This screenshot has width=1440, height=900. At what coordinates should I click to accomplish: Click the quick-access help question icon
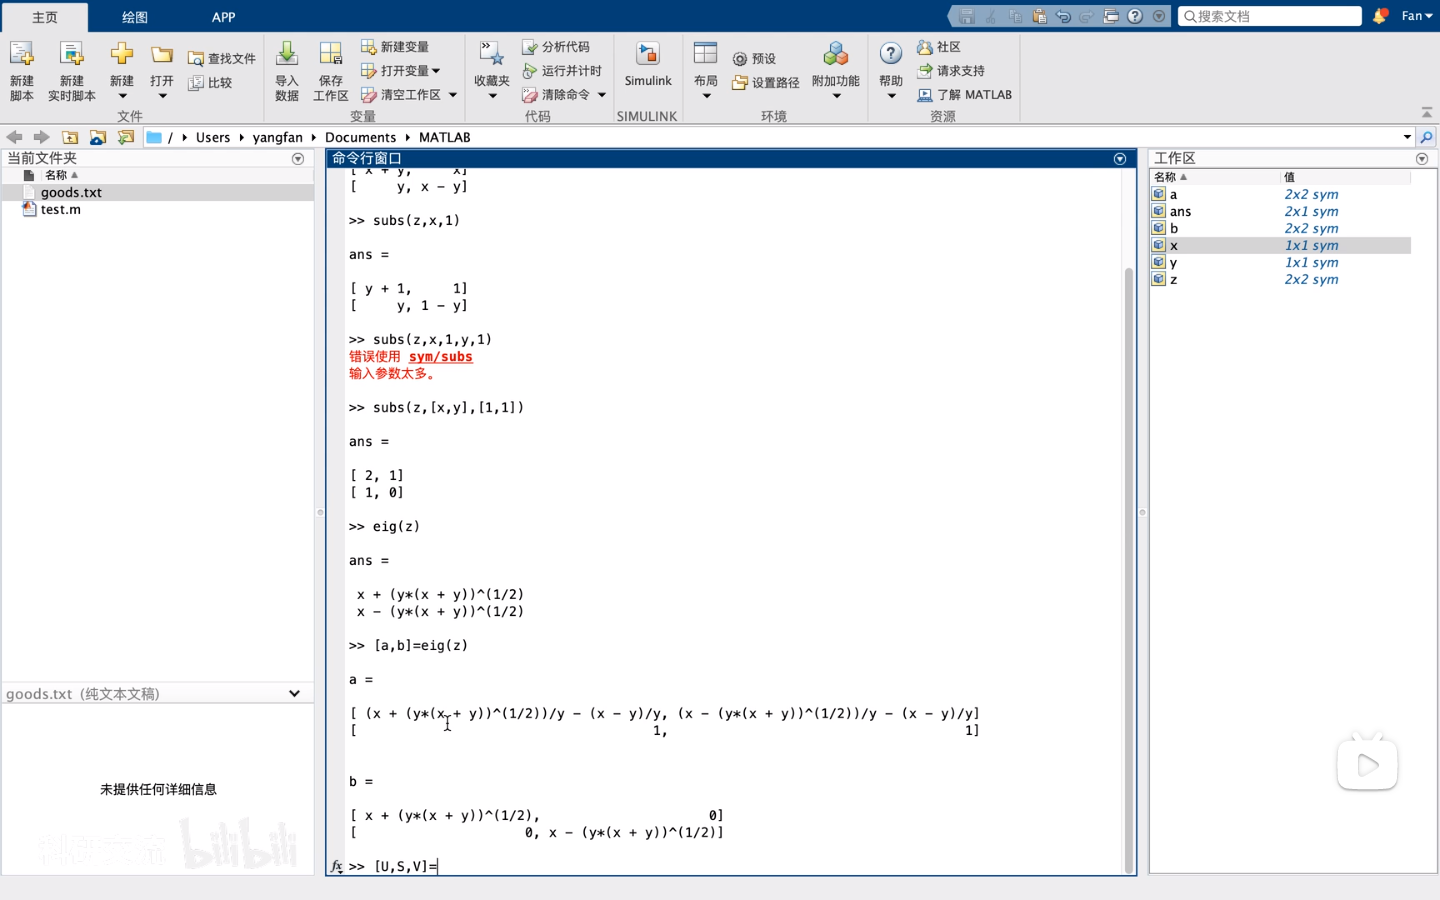click(x=1135, y=16)
